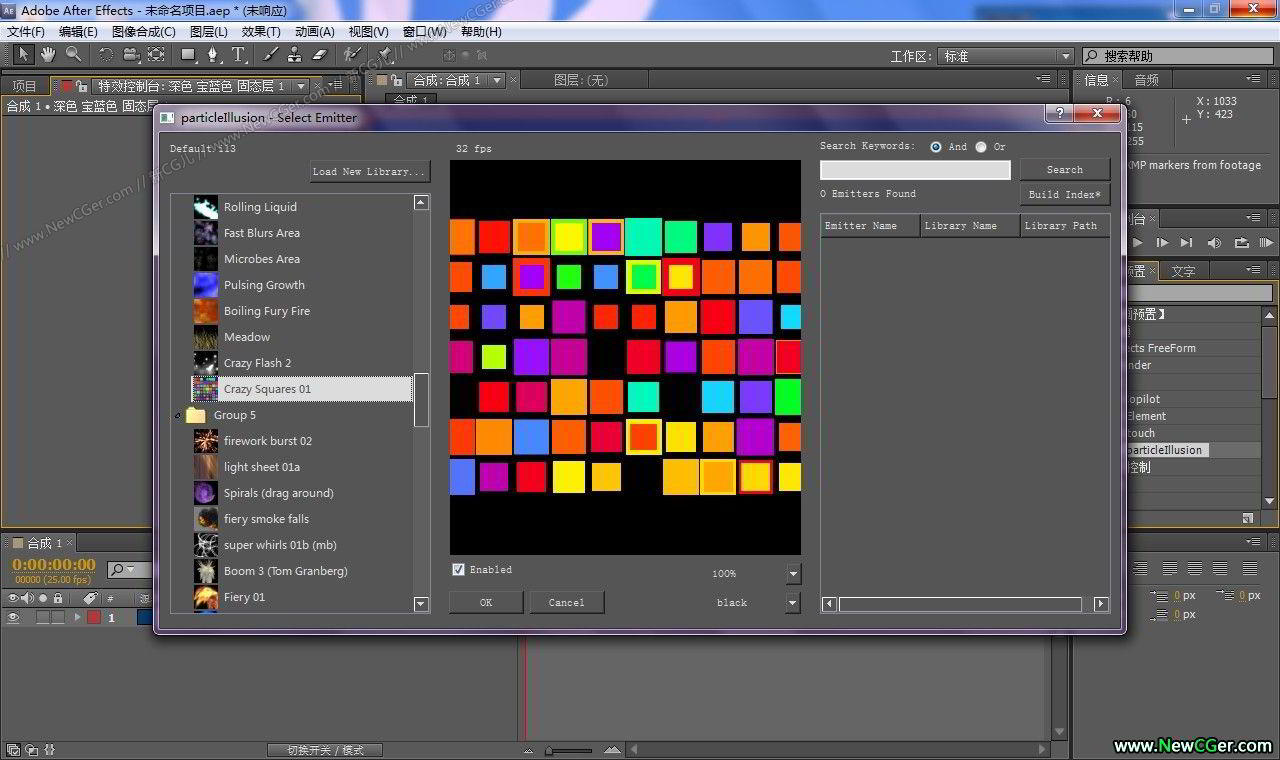
Task: Select the Rectangle shape tool
Action: pyautogui.click(x=188, y=54)
